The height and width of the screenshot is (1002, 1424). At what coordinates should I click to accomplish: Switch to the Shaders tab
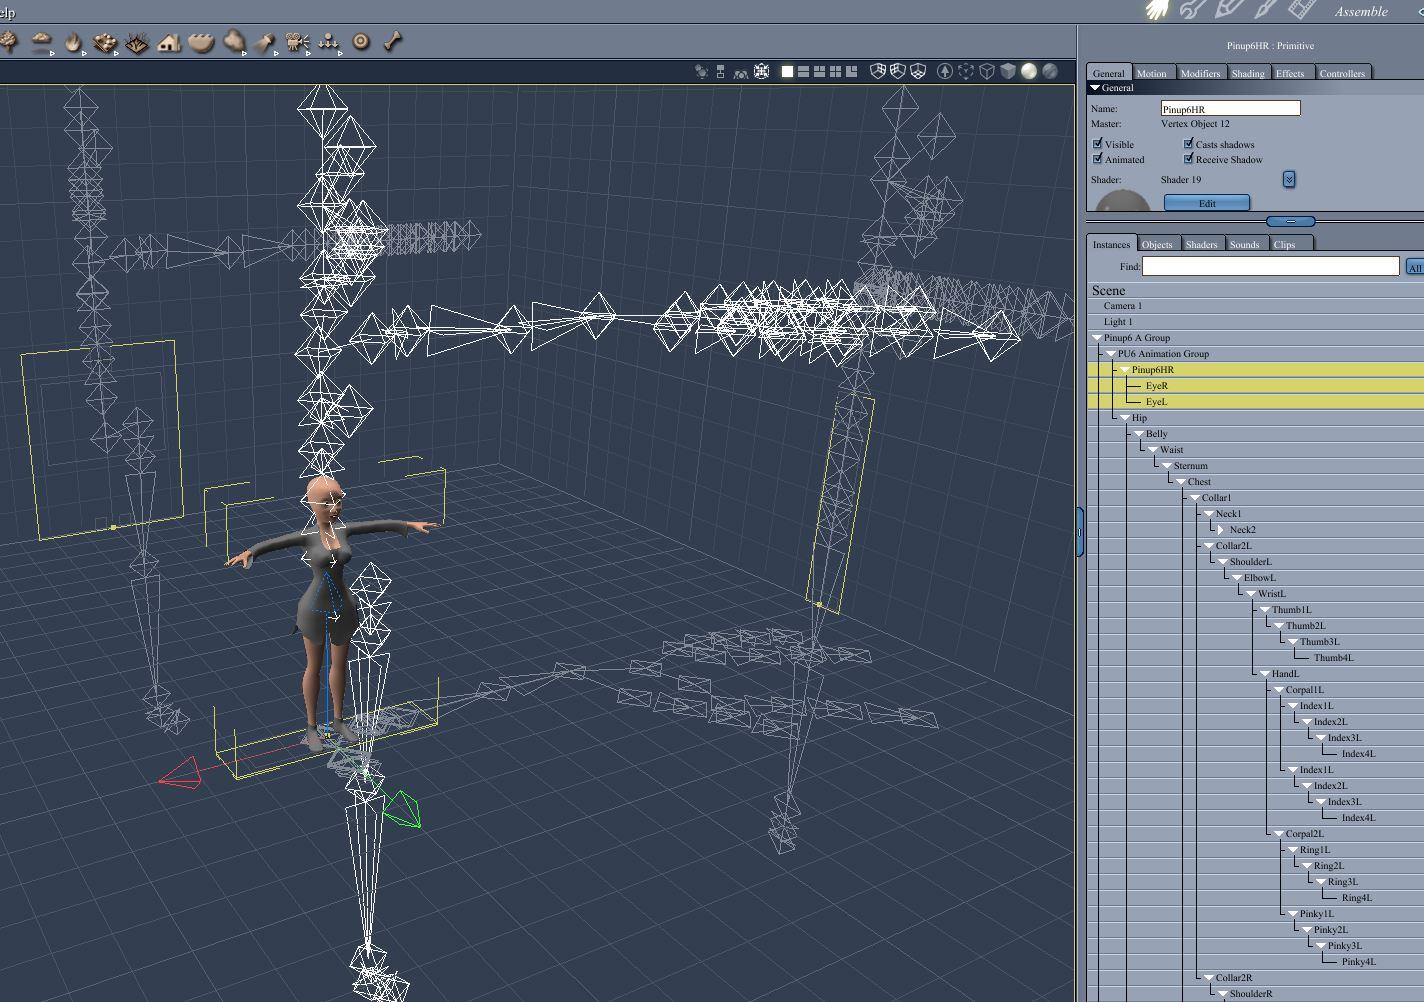tap(1201, 244)
